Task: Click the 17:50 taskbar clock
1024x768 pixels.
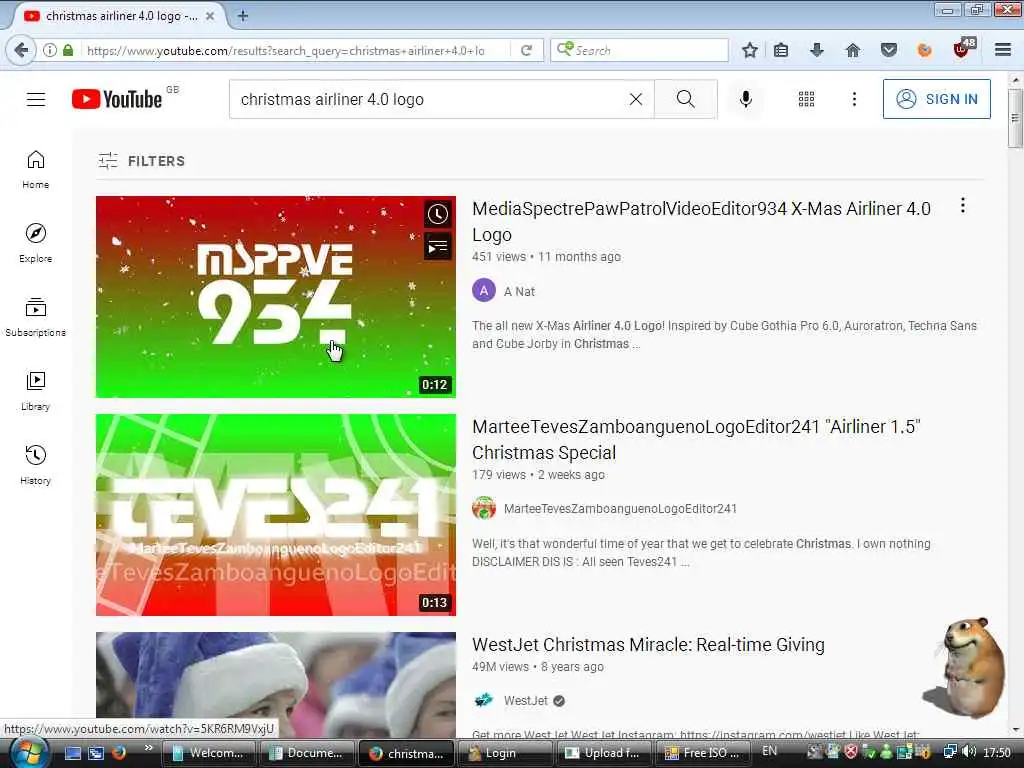Action: pyautogui.click(x=997, y=752)
